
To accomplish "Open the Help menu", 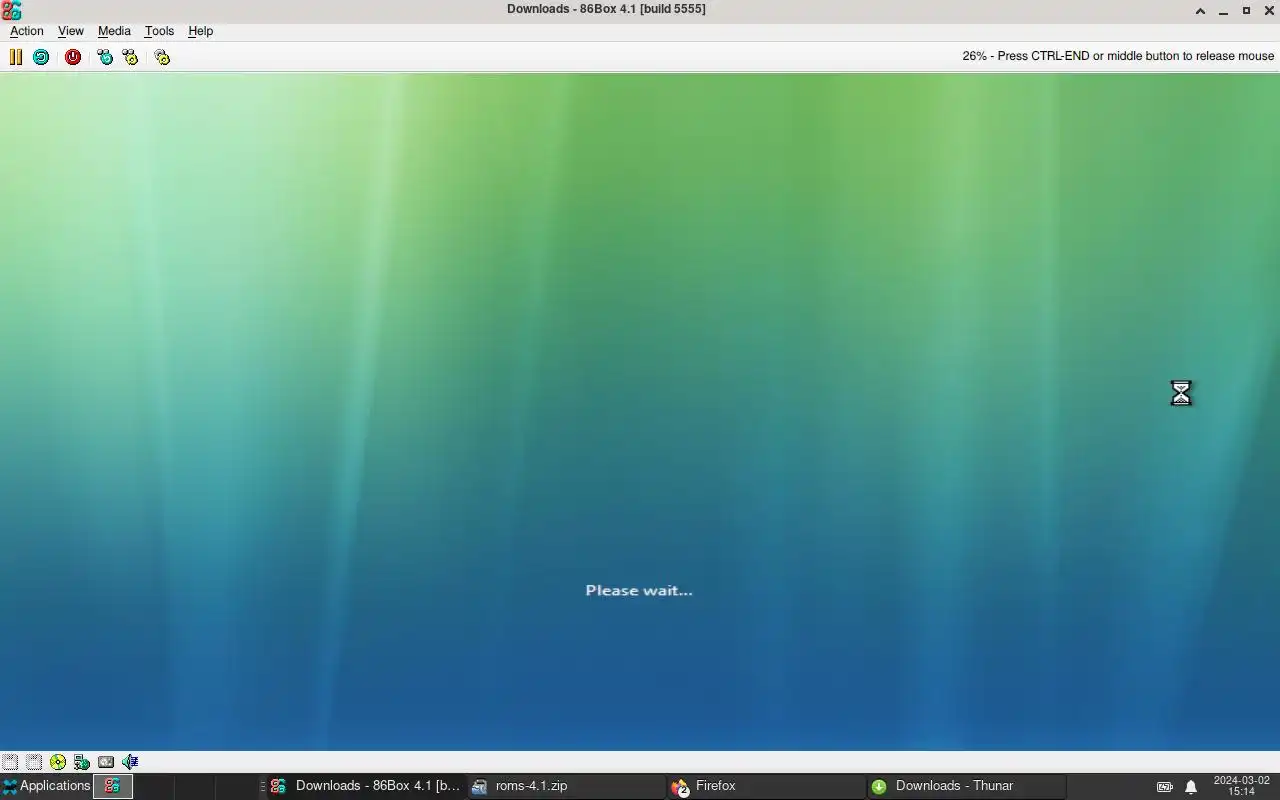I will [x=200, y=31].
